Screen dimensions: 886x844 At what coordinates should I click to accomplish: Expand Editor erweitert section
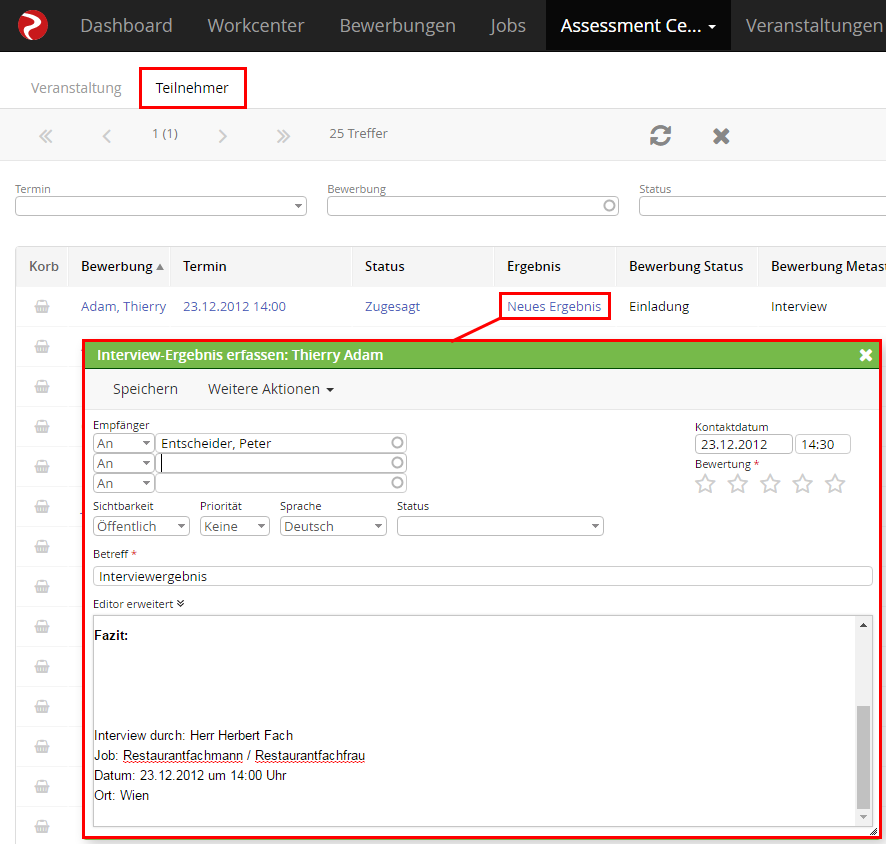pyautogui.click(x=138, y=604)
